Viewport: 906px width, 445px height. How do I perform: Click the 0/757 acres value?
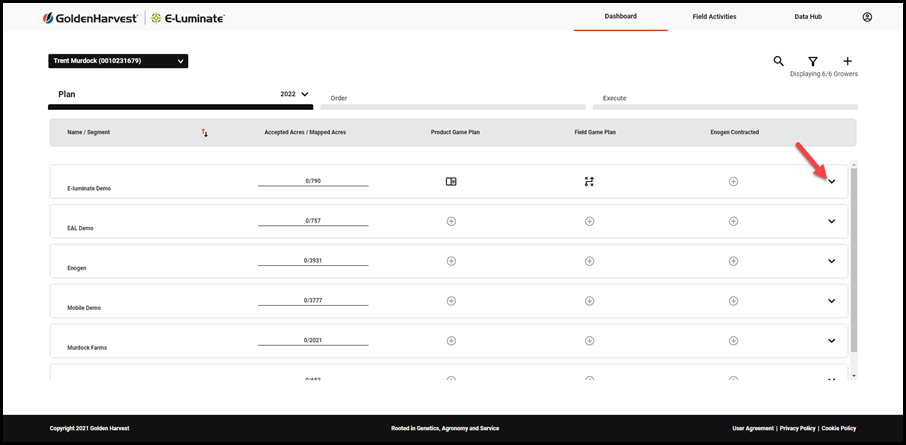click(x=313, y=221)
